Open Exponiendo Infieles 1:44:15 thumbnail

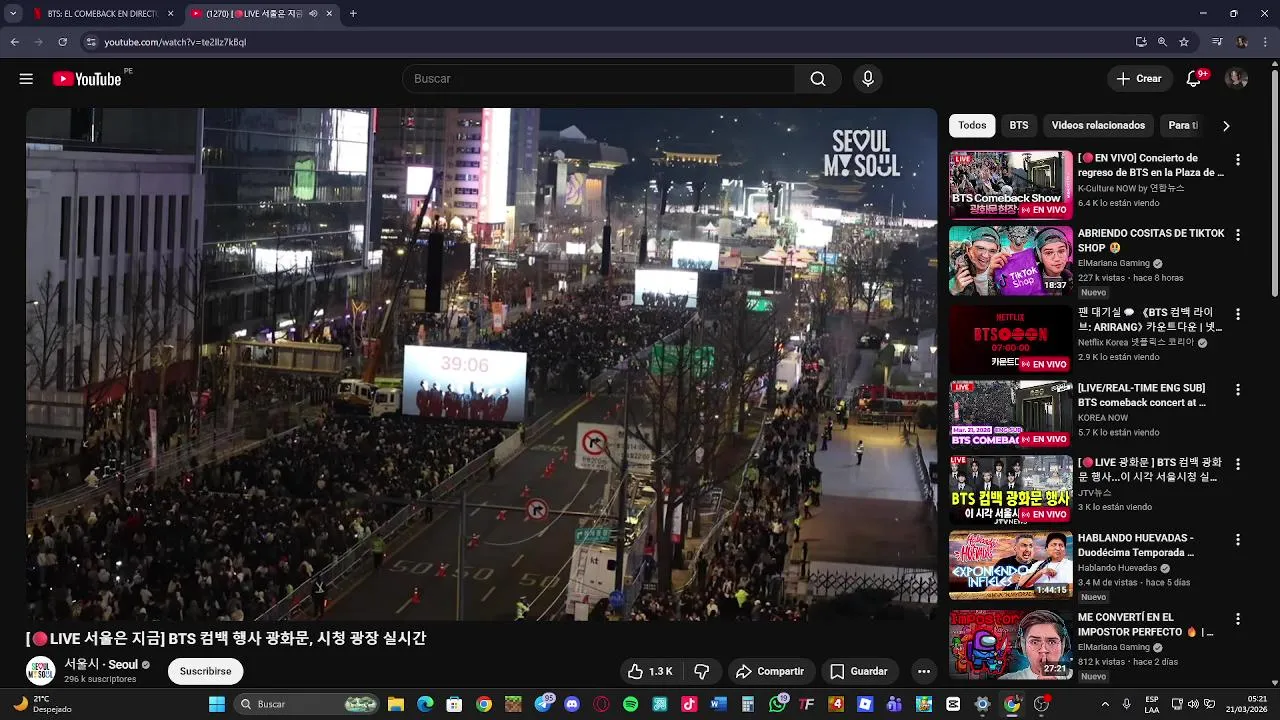(1010, 565)
